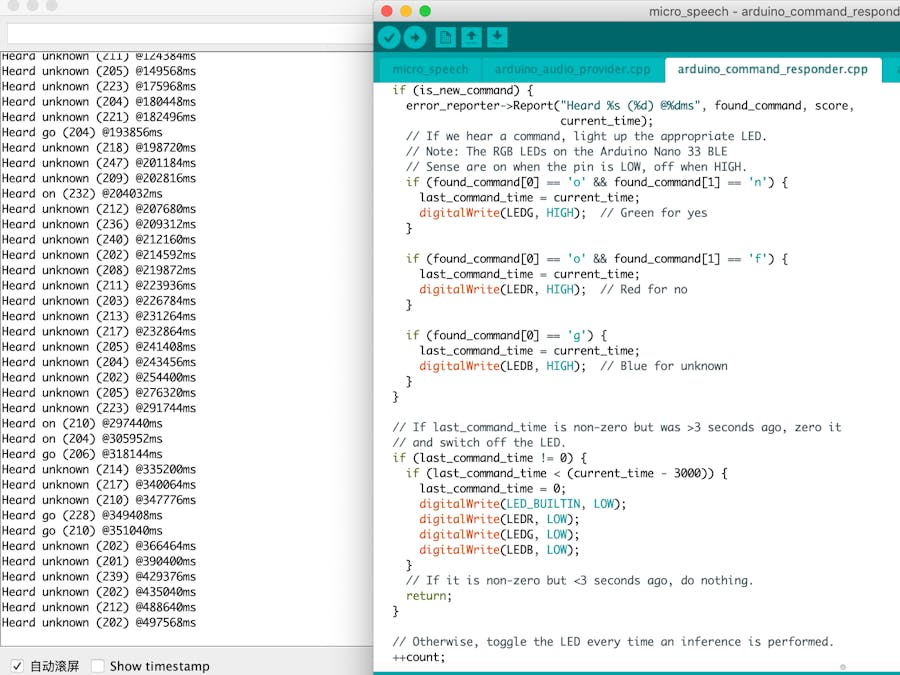Image resolution: width=900 pixels, height=675 pixels.
Task: Enable the Show timestamp checkbox
Action: click(x=97, y=664)
